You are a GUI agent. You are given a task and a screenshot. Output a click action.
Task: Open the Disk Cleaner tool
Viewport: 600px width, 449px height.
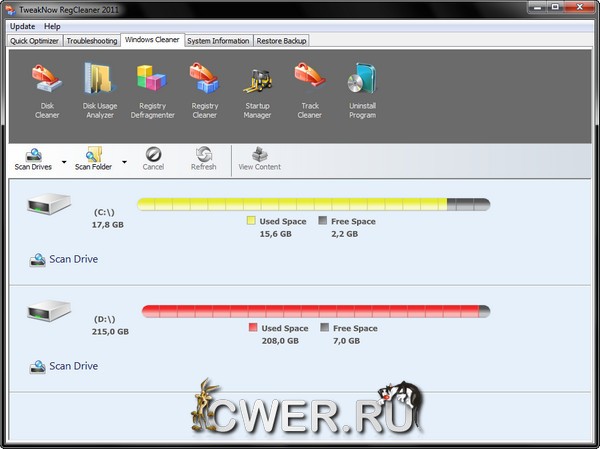(47, 88)
